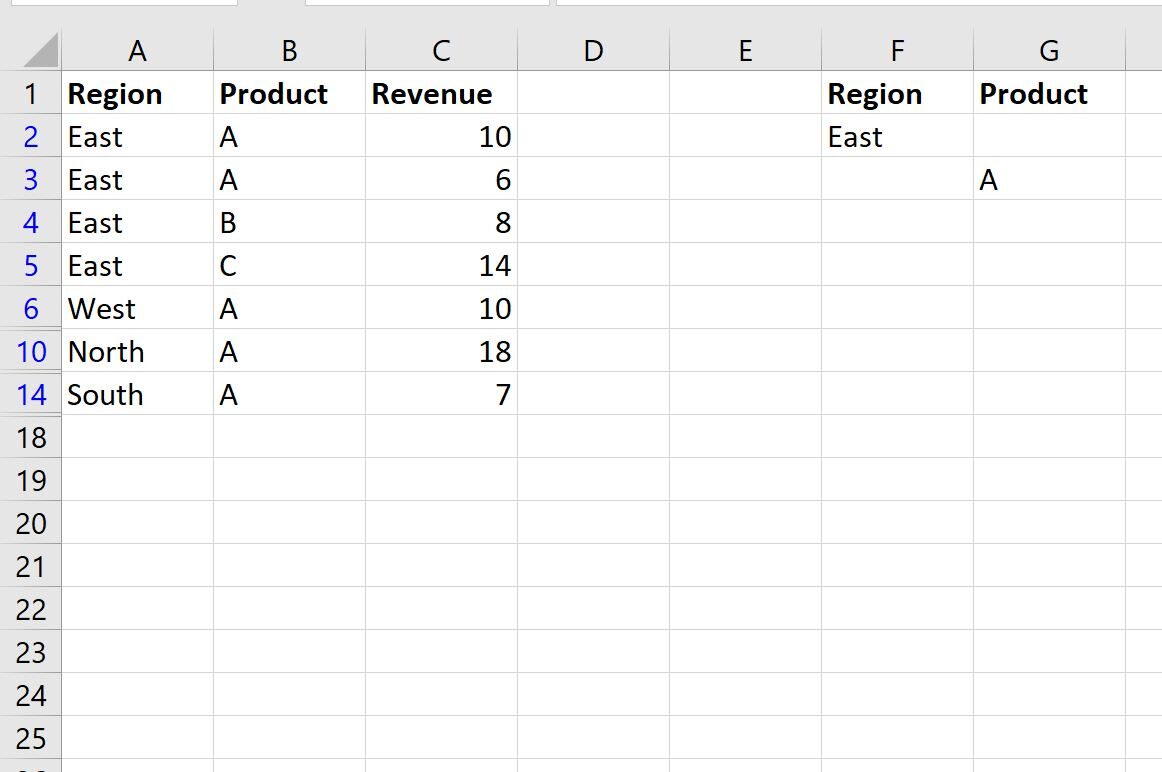Select column F header
Viewport: 1162px width, 772px height.
pos(897,50)
